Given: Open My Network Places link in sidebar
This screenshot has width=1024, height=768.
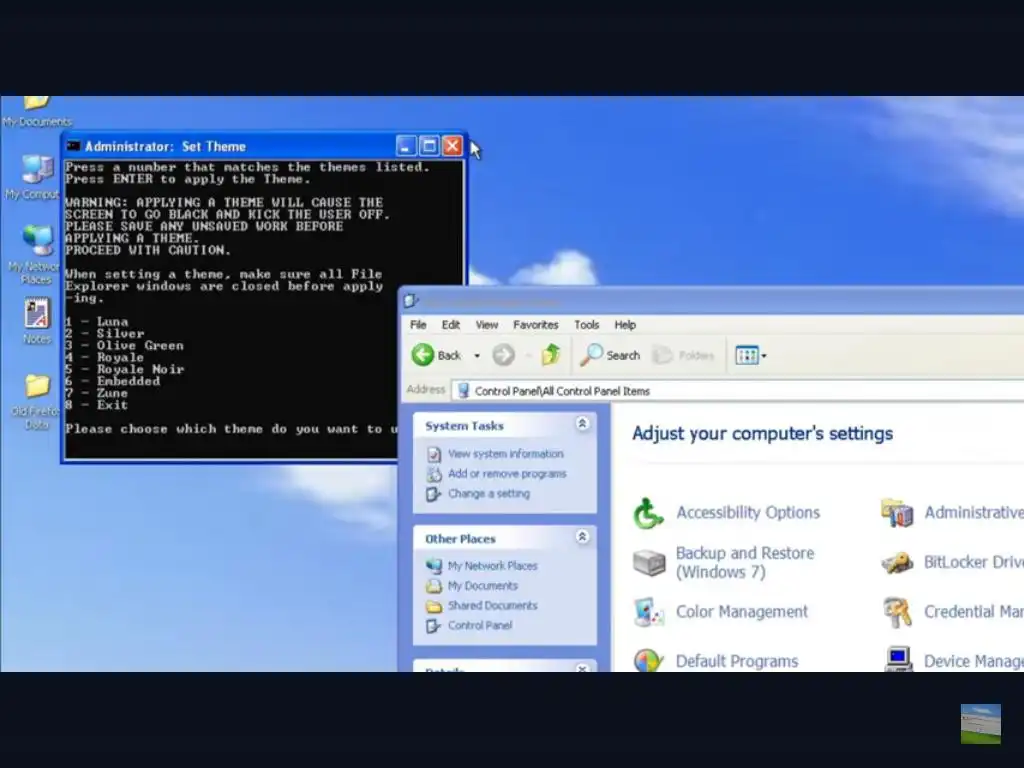Looking at the screenshot, I should point(492,566).
